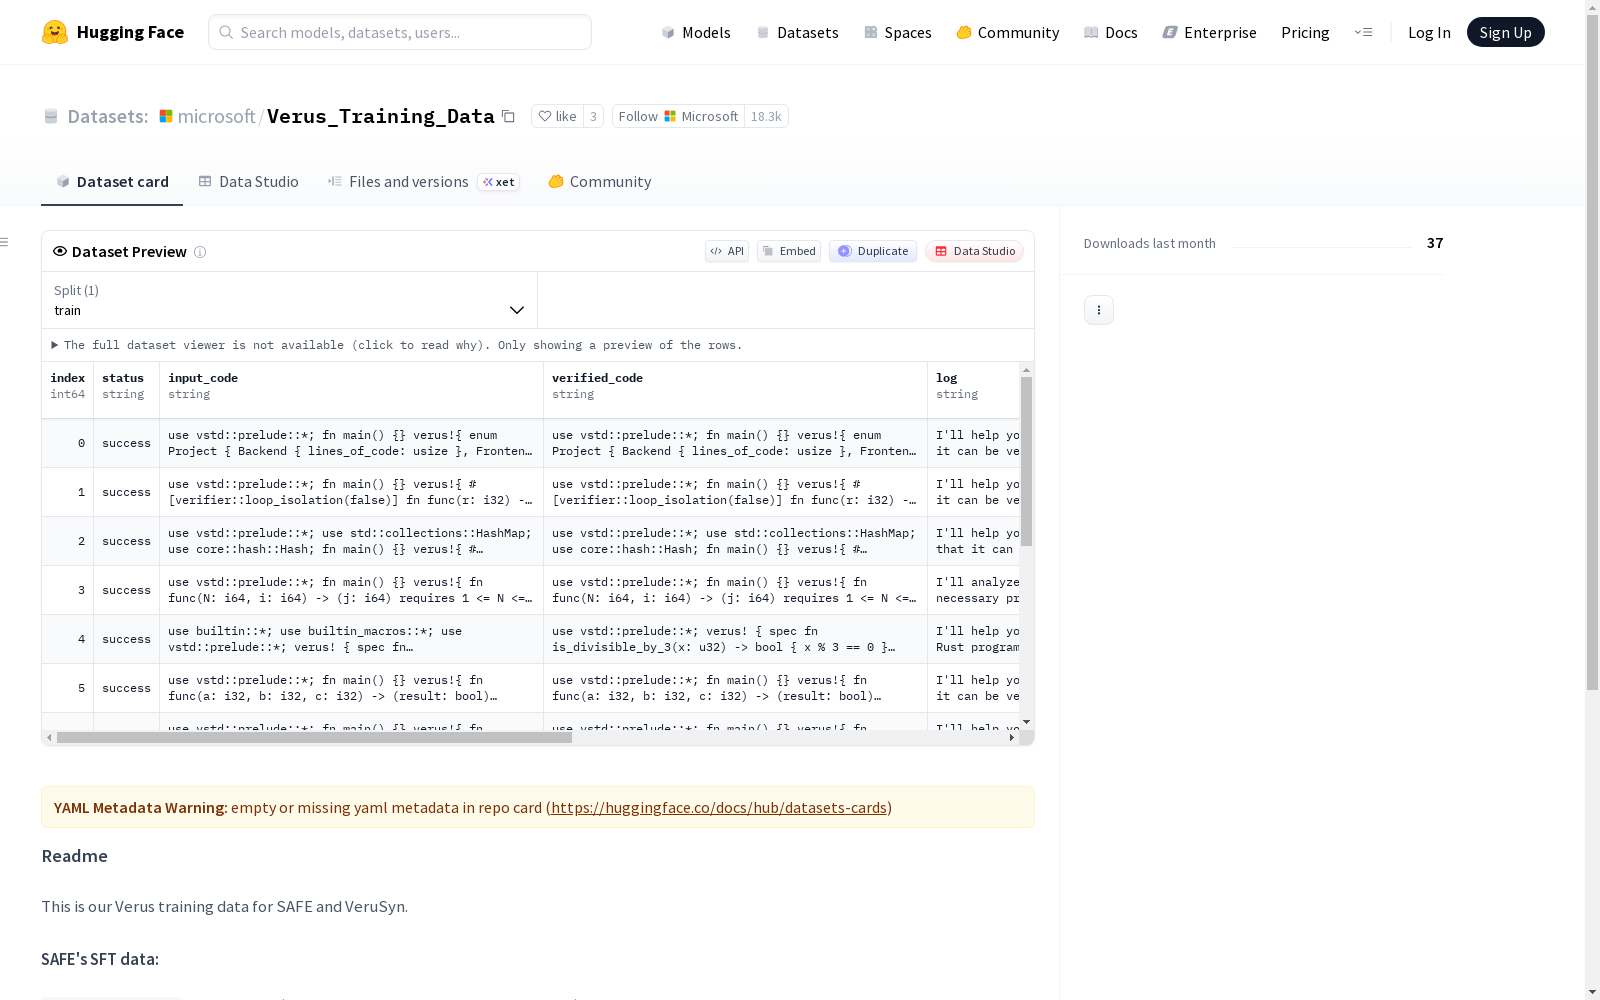Image resolution: width=1600 pixels, height=1000 pixels.
Task: Click the downloads last month value 37
Action: coord(1435,243)
